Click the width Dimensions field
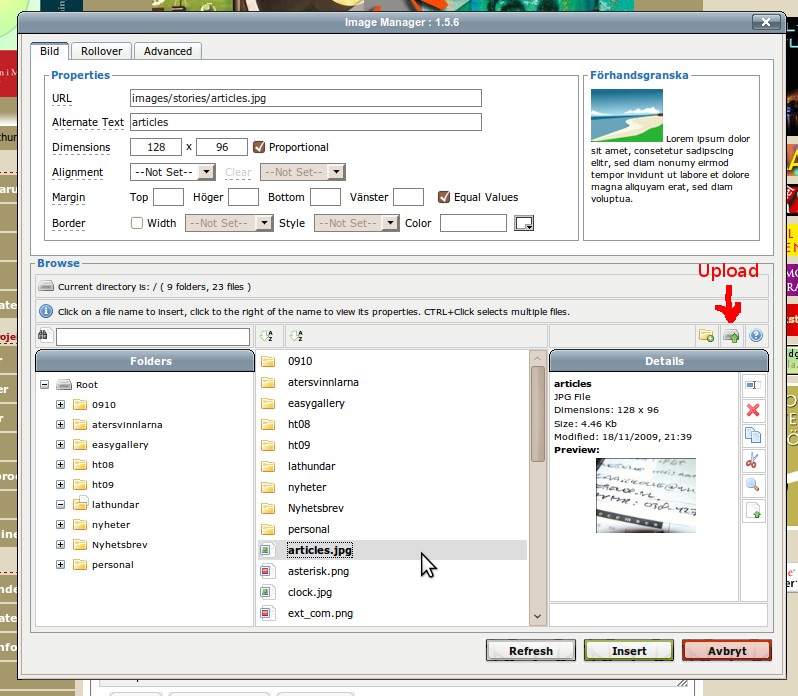798x696 pixels. 156,147
